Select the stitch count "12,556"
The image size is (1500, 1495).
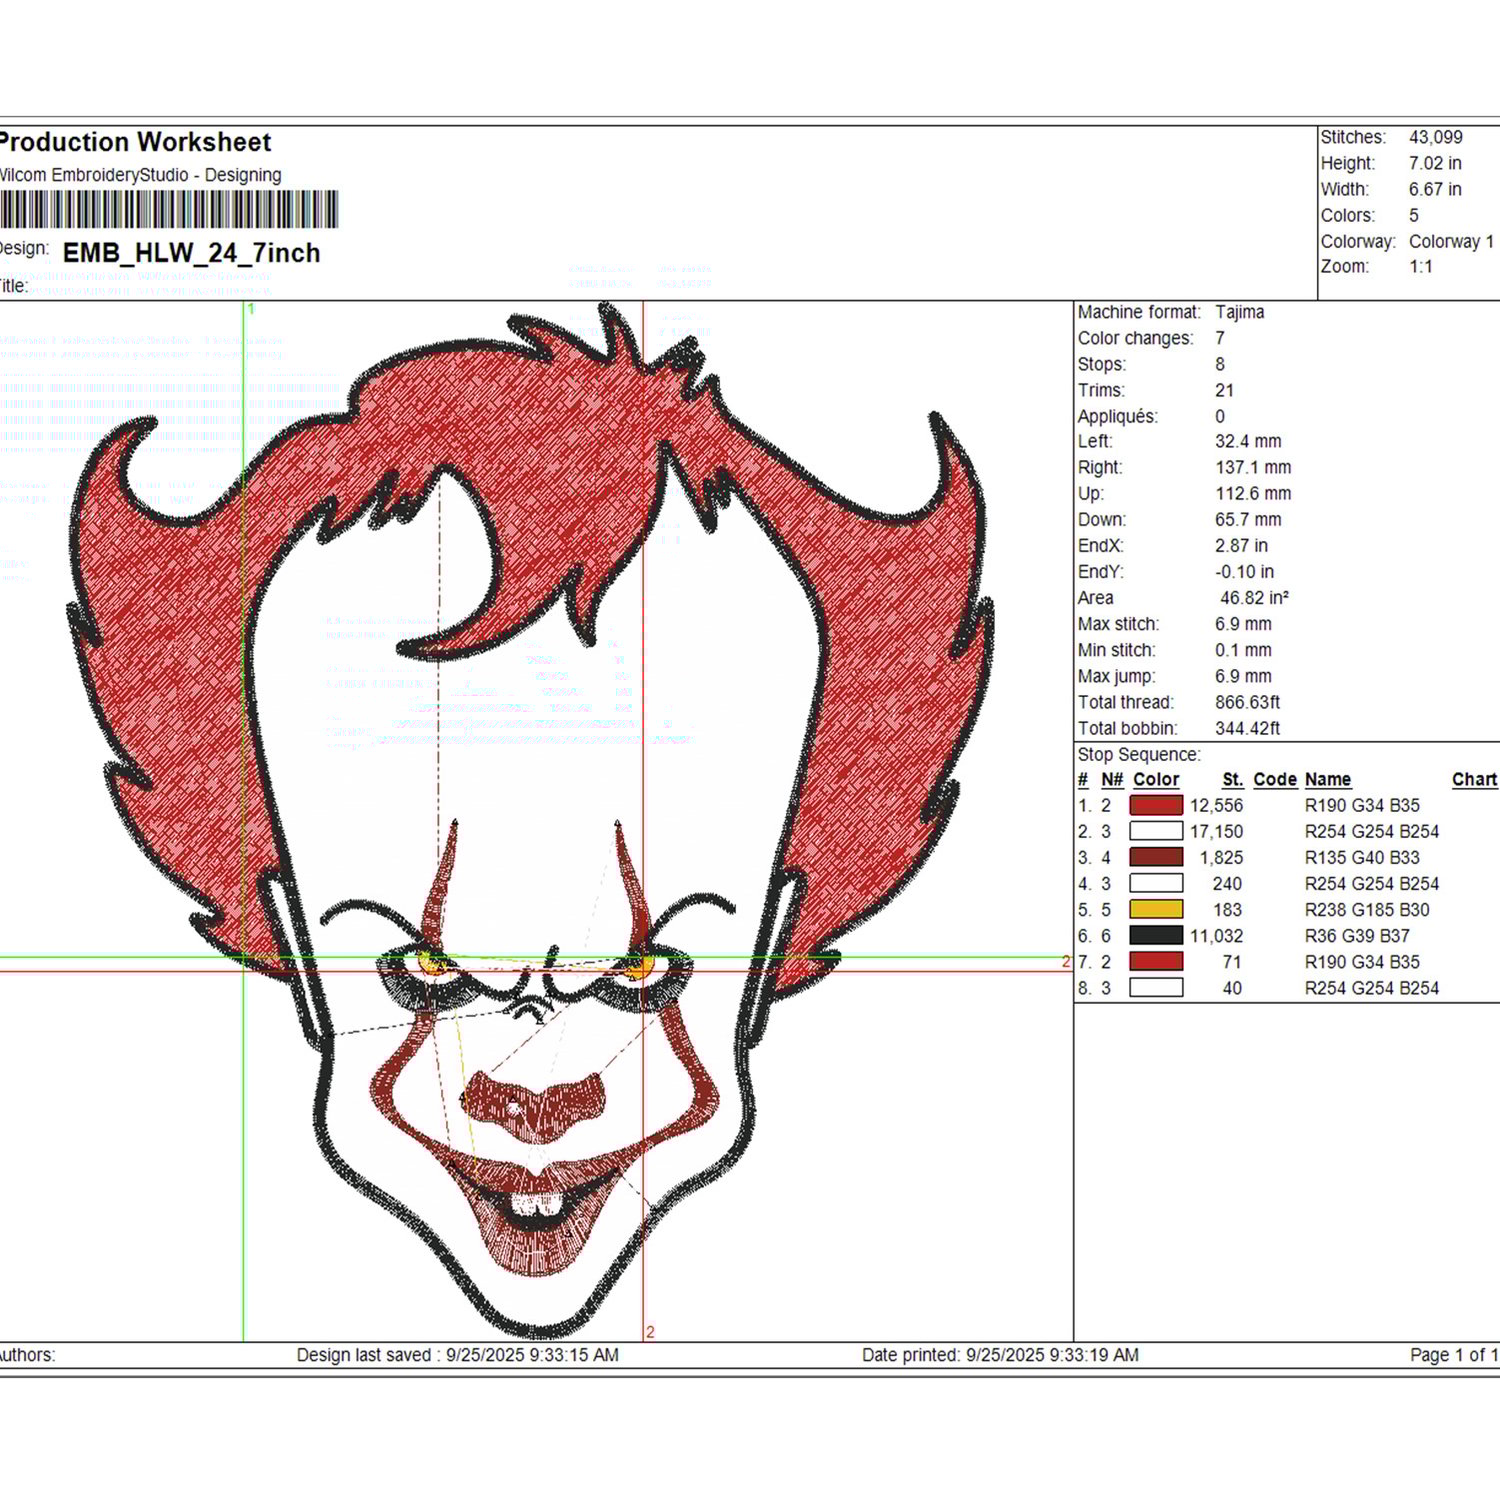click(1216, 805)
